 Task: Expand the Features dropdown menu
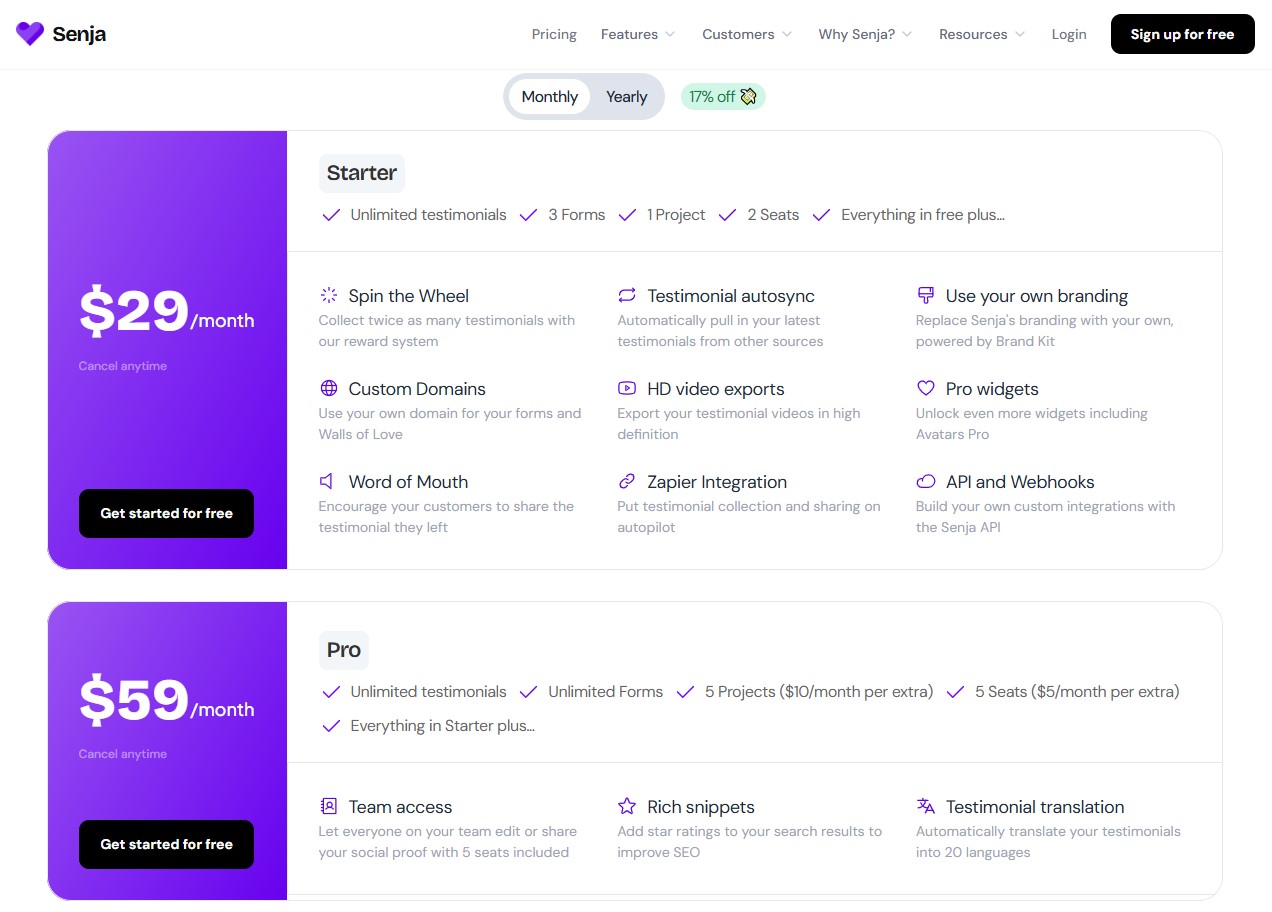tap(638, 34)
